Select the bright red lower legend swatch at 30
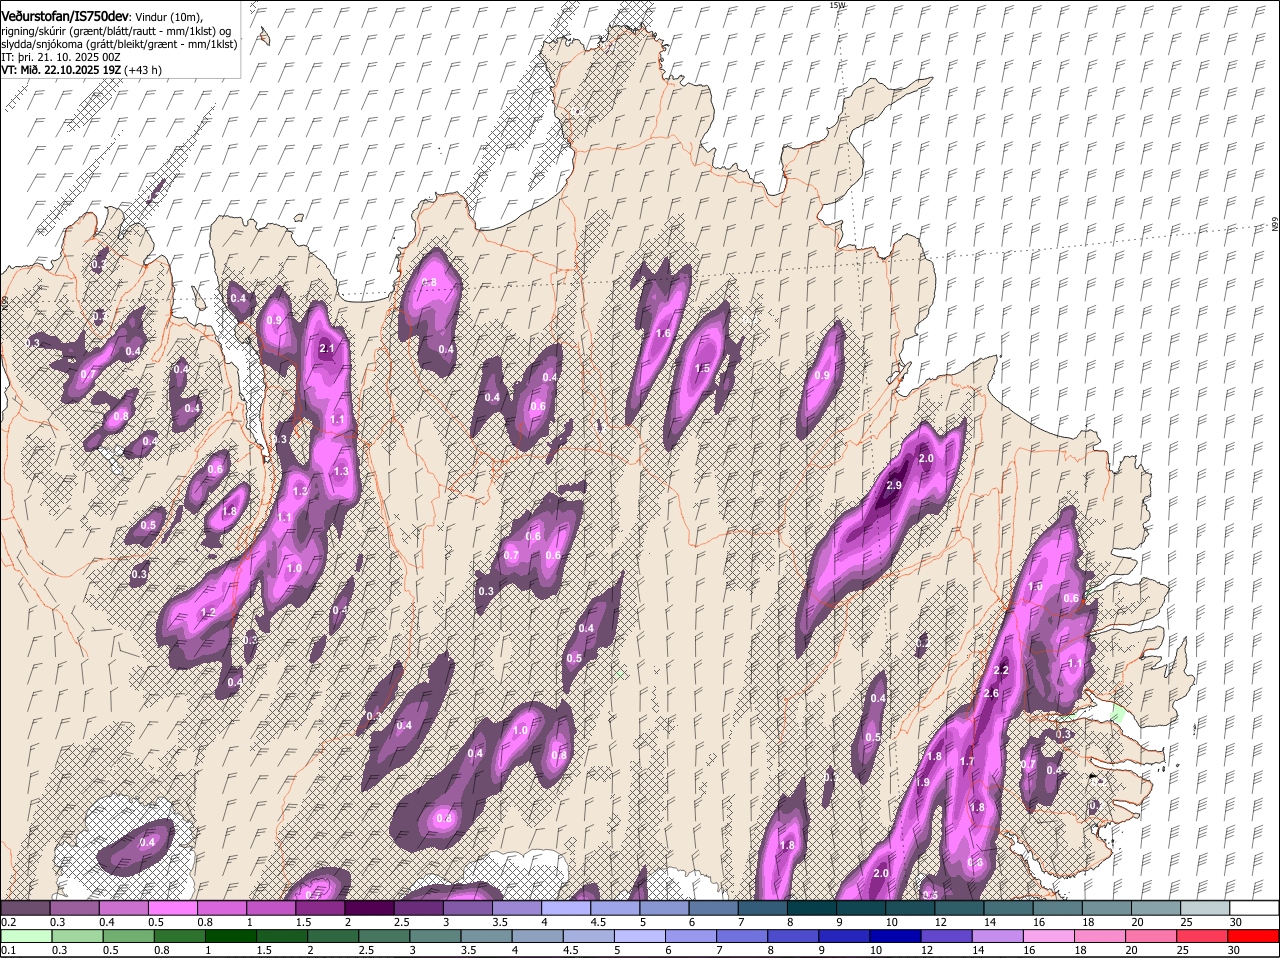Viewport: 1280px width, 958px height. [1254, 937]
